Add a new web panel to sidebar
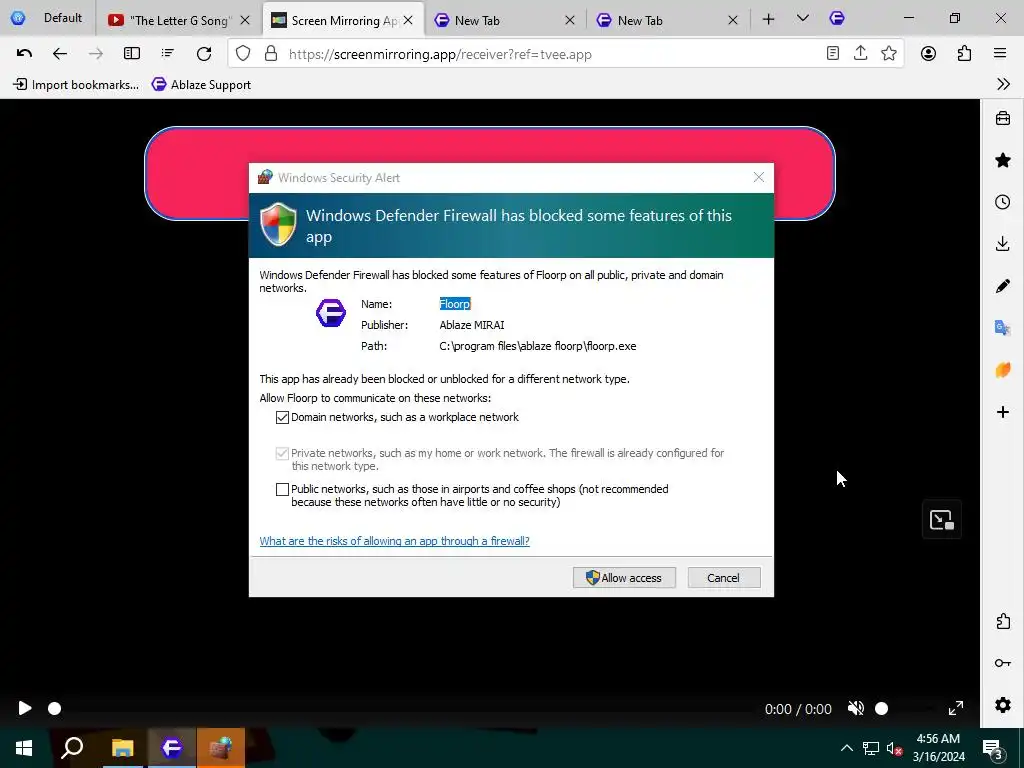Viewport: 1024px width, 768px height. pyautogui.click(x=1002, y=412)
